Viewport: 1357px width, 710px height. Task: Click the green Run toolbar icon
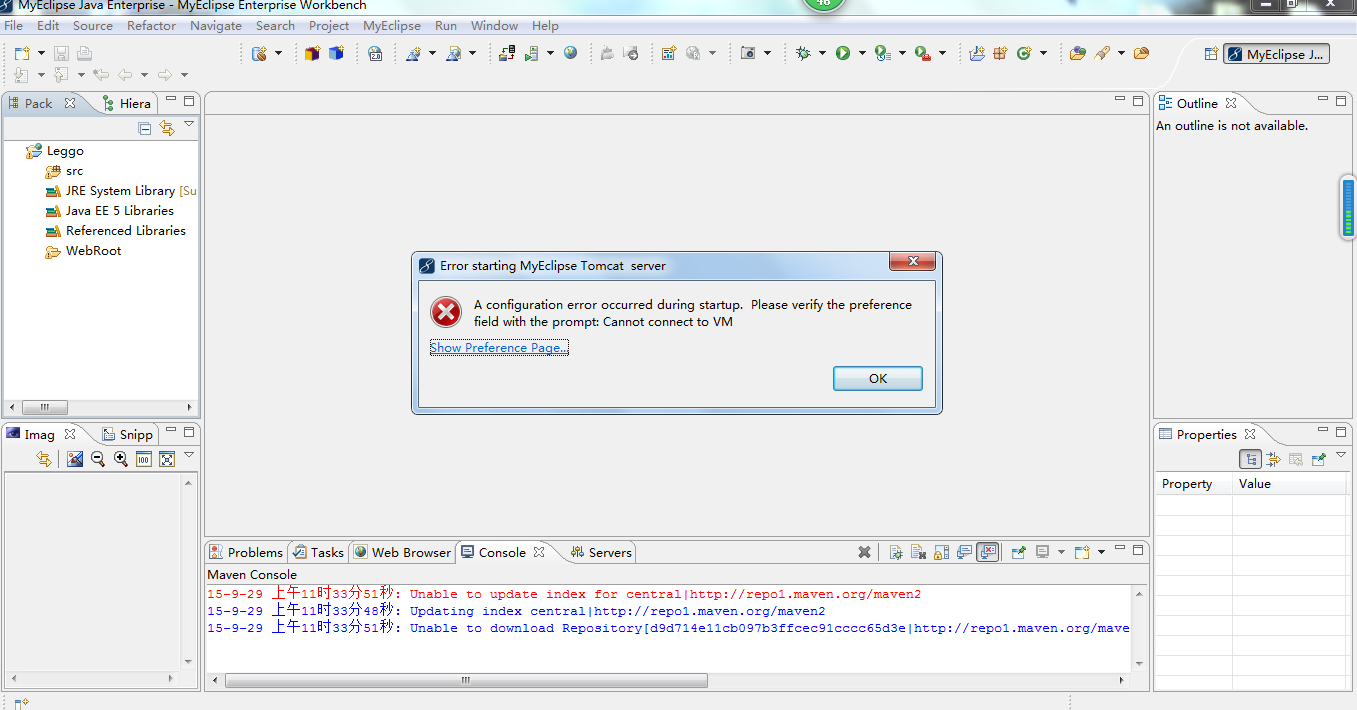pyautogui.click(x=843, y=53)
